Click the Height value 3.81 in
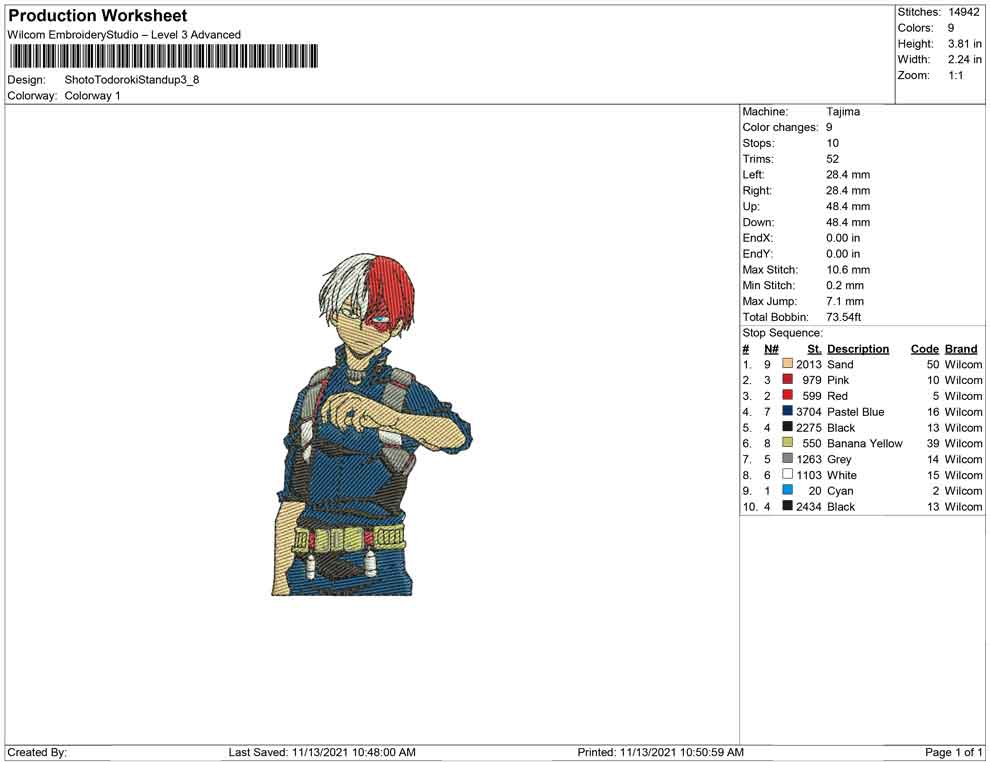 click(x=964, y=44)
